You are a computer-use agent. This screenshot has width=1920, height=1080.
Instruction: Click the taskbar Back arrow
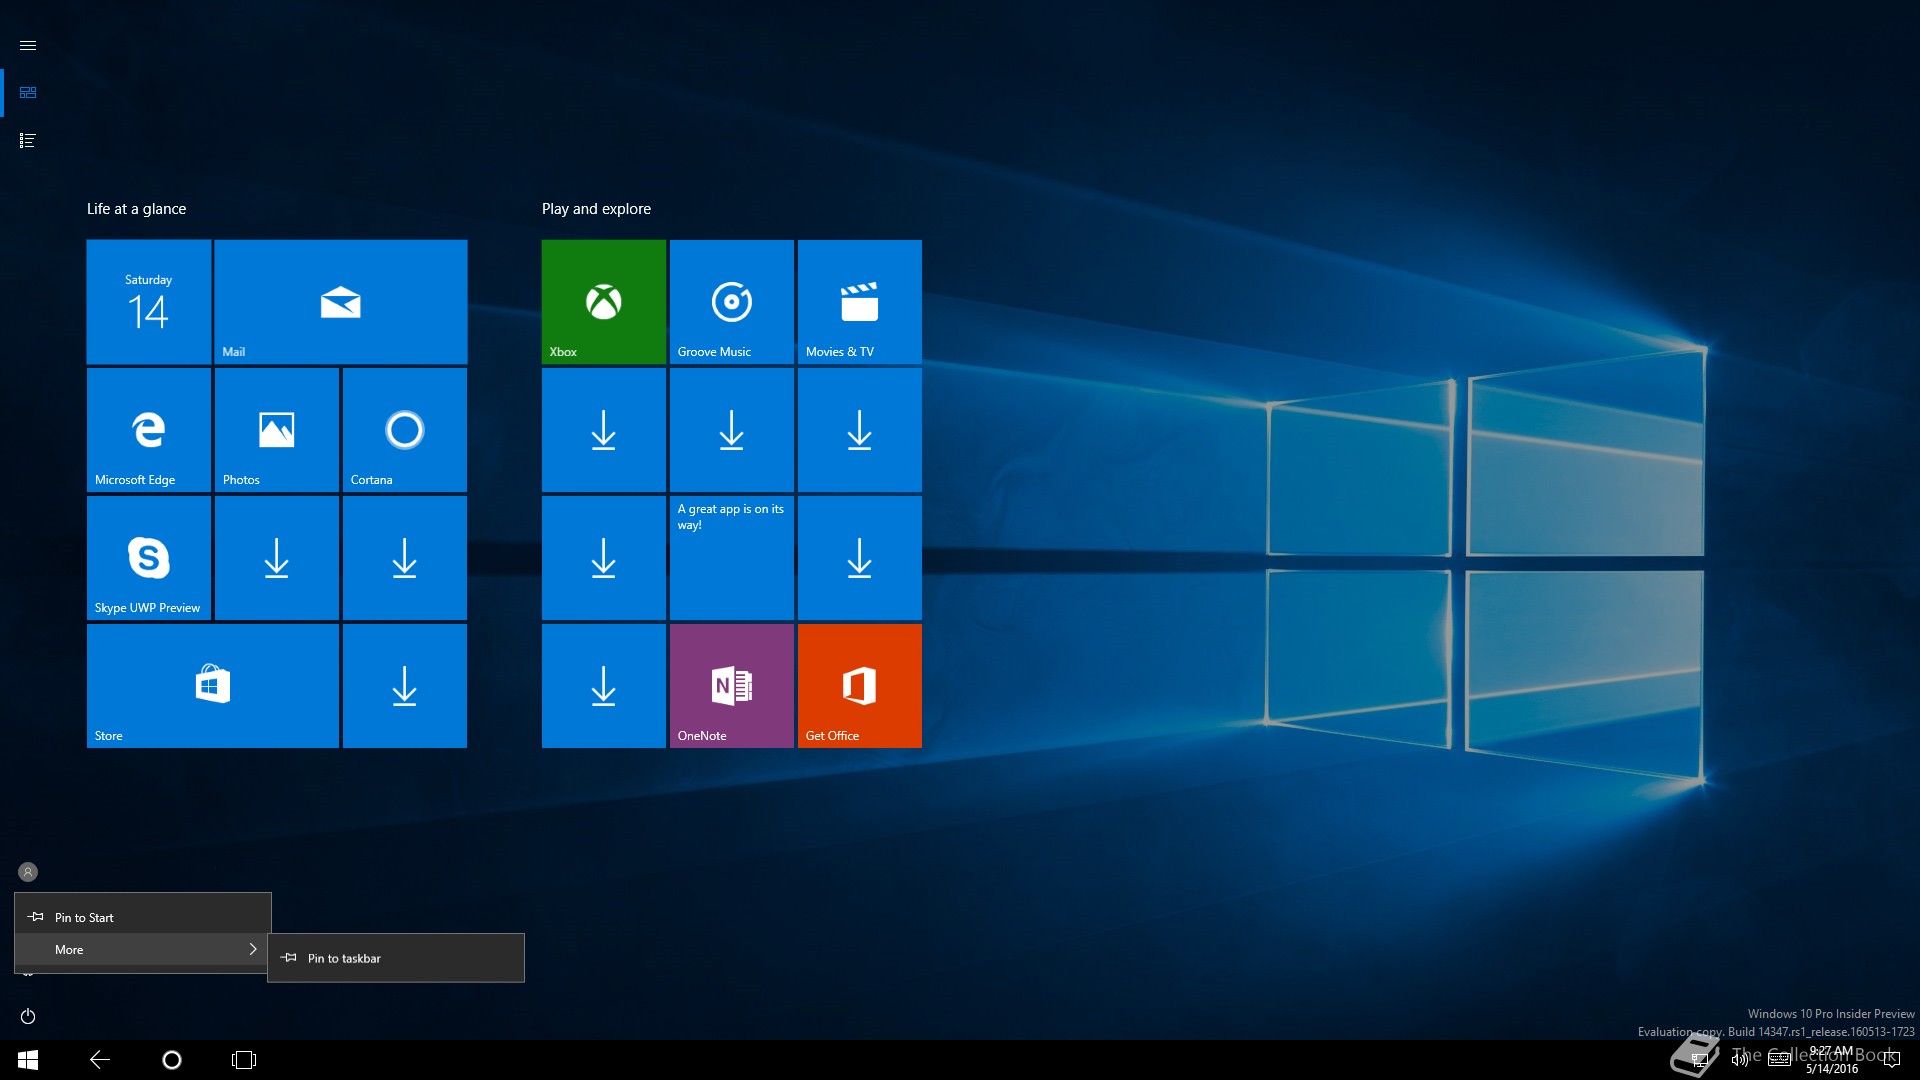100,1060
